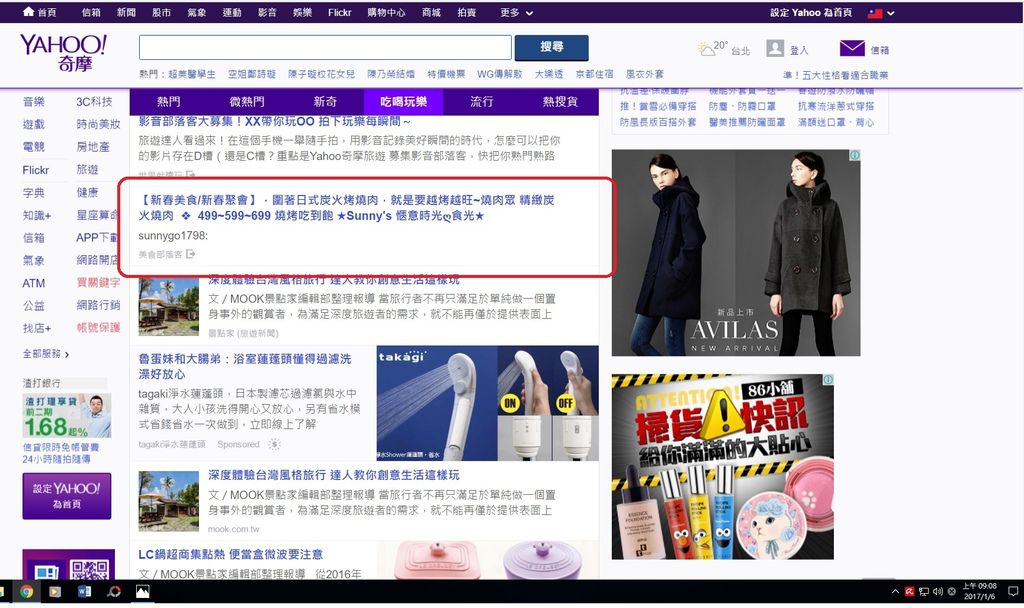Click the takagi shower head image
Image resolution: width=1024 pixels, height=608 pixels.
coord(488,403)
